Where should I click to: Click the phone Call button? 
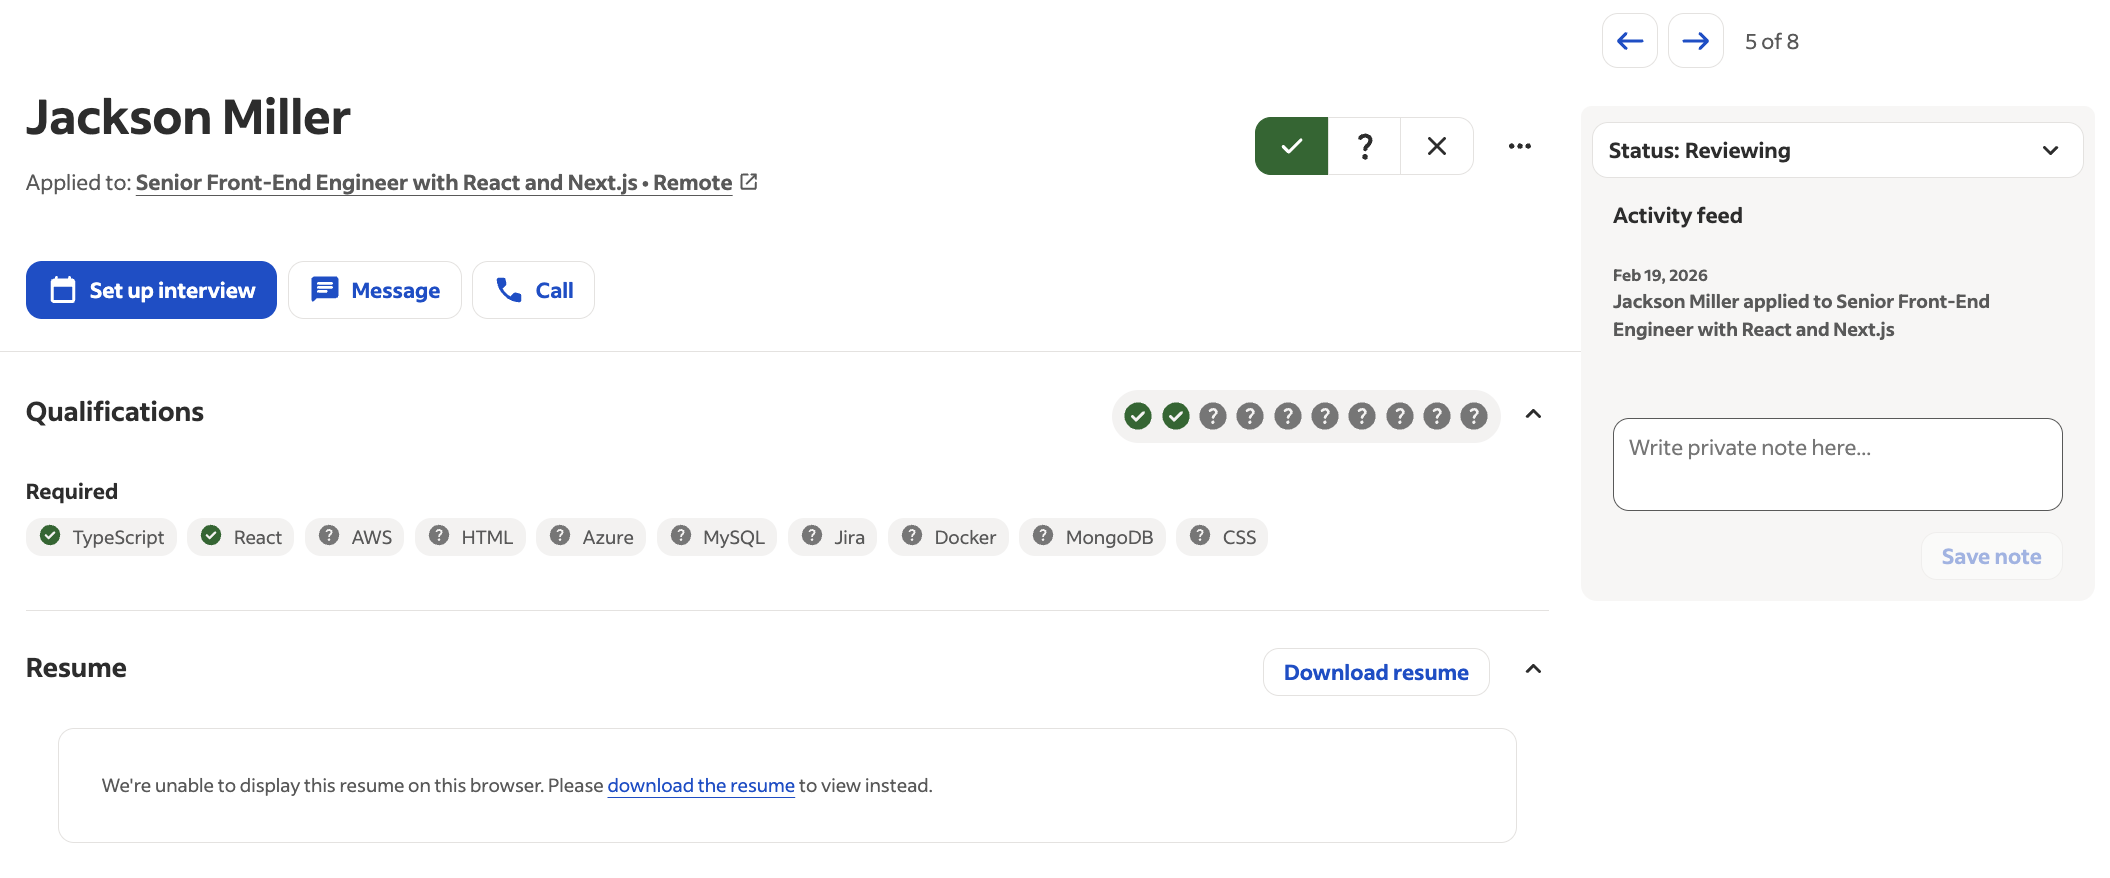click(x=533, y=290)
